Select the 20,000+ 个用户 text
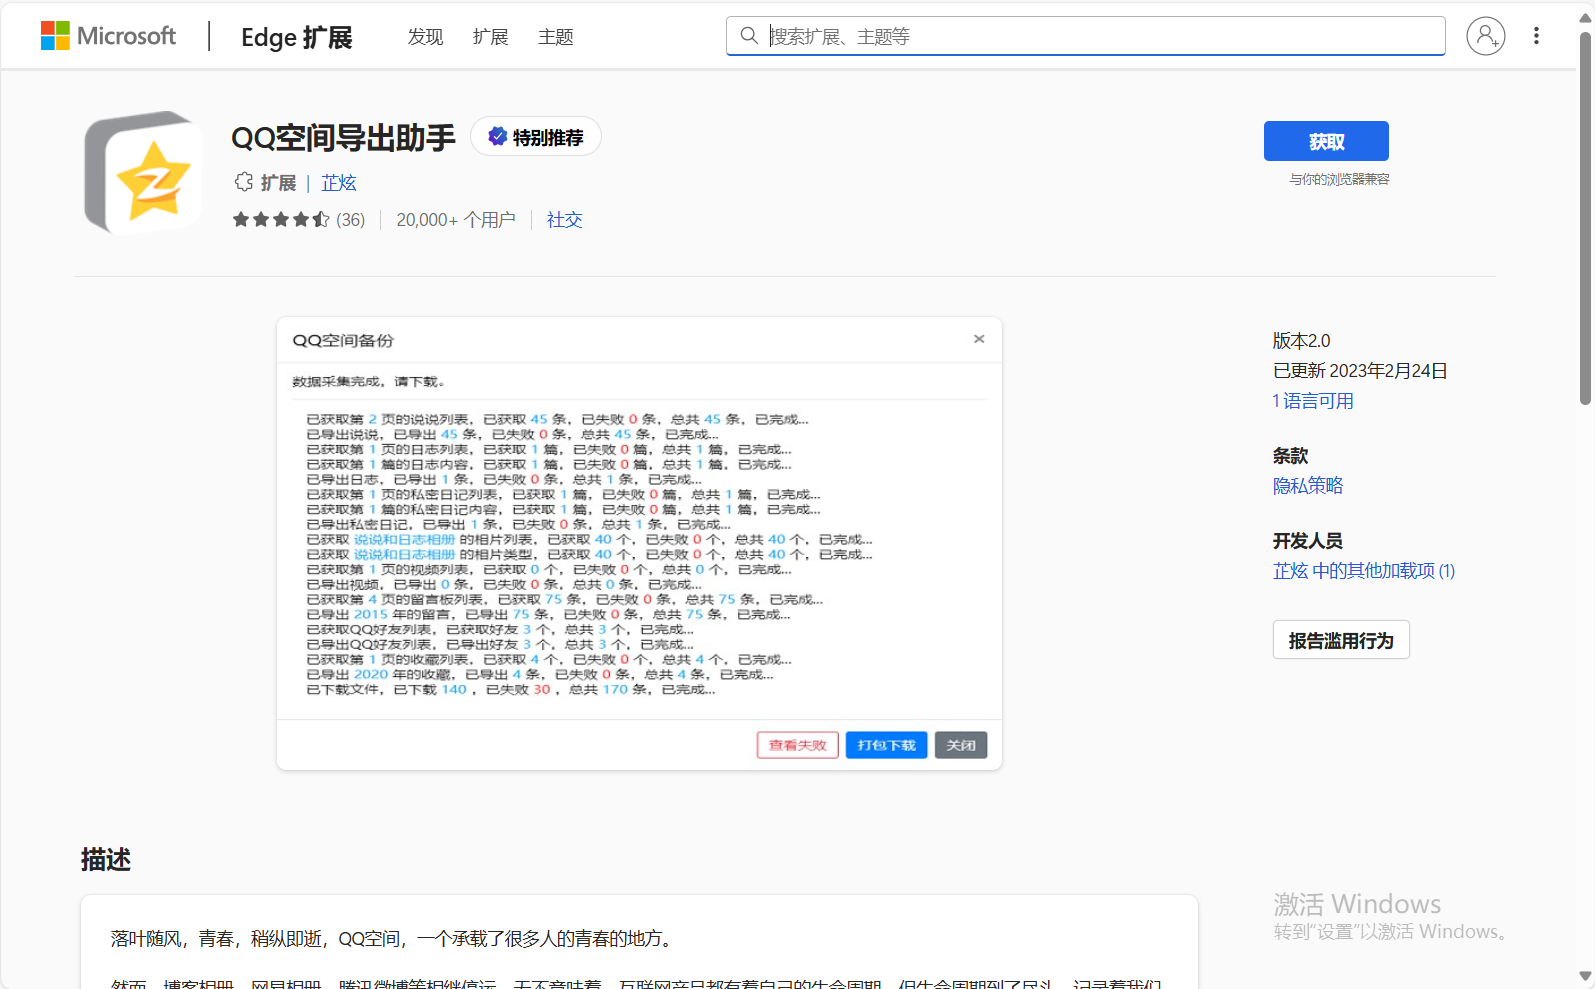The height and width of the screenshot is (989, 1595). coord(456,220)
